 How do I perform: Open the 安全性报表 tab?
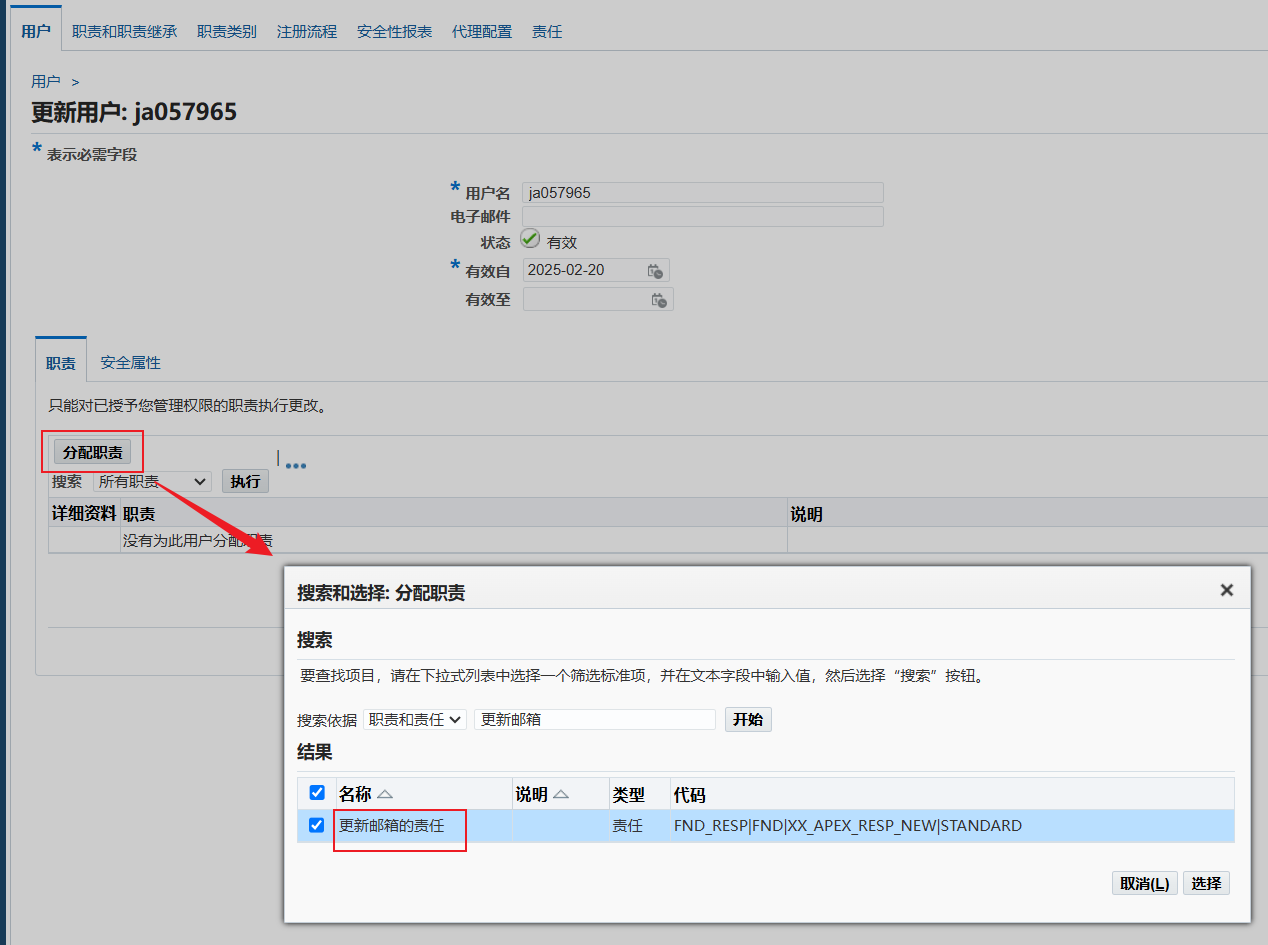[x=395, y=31]
